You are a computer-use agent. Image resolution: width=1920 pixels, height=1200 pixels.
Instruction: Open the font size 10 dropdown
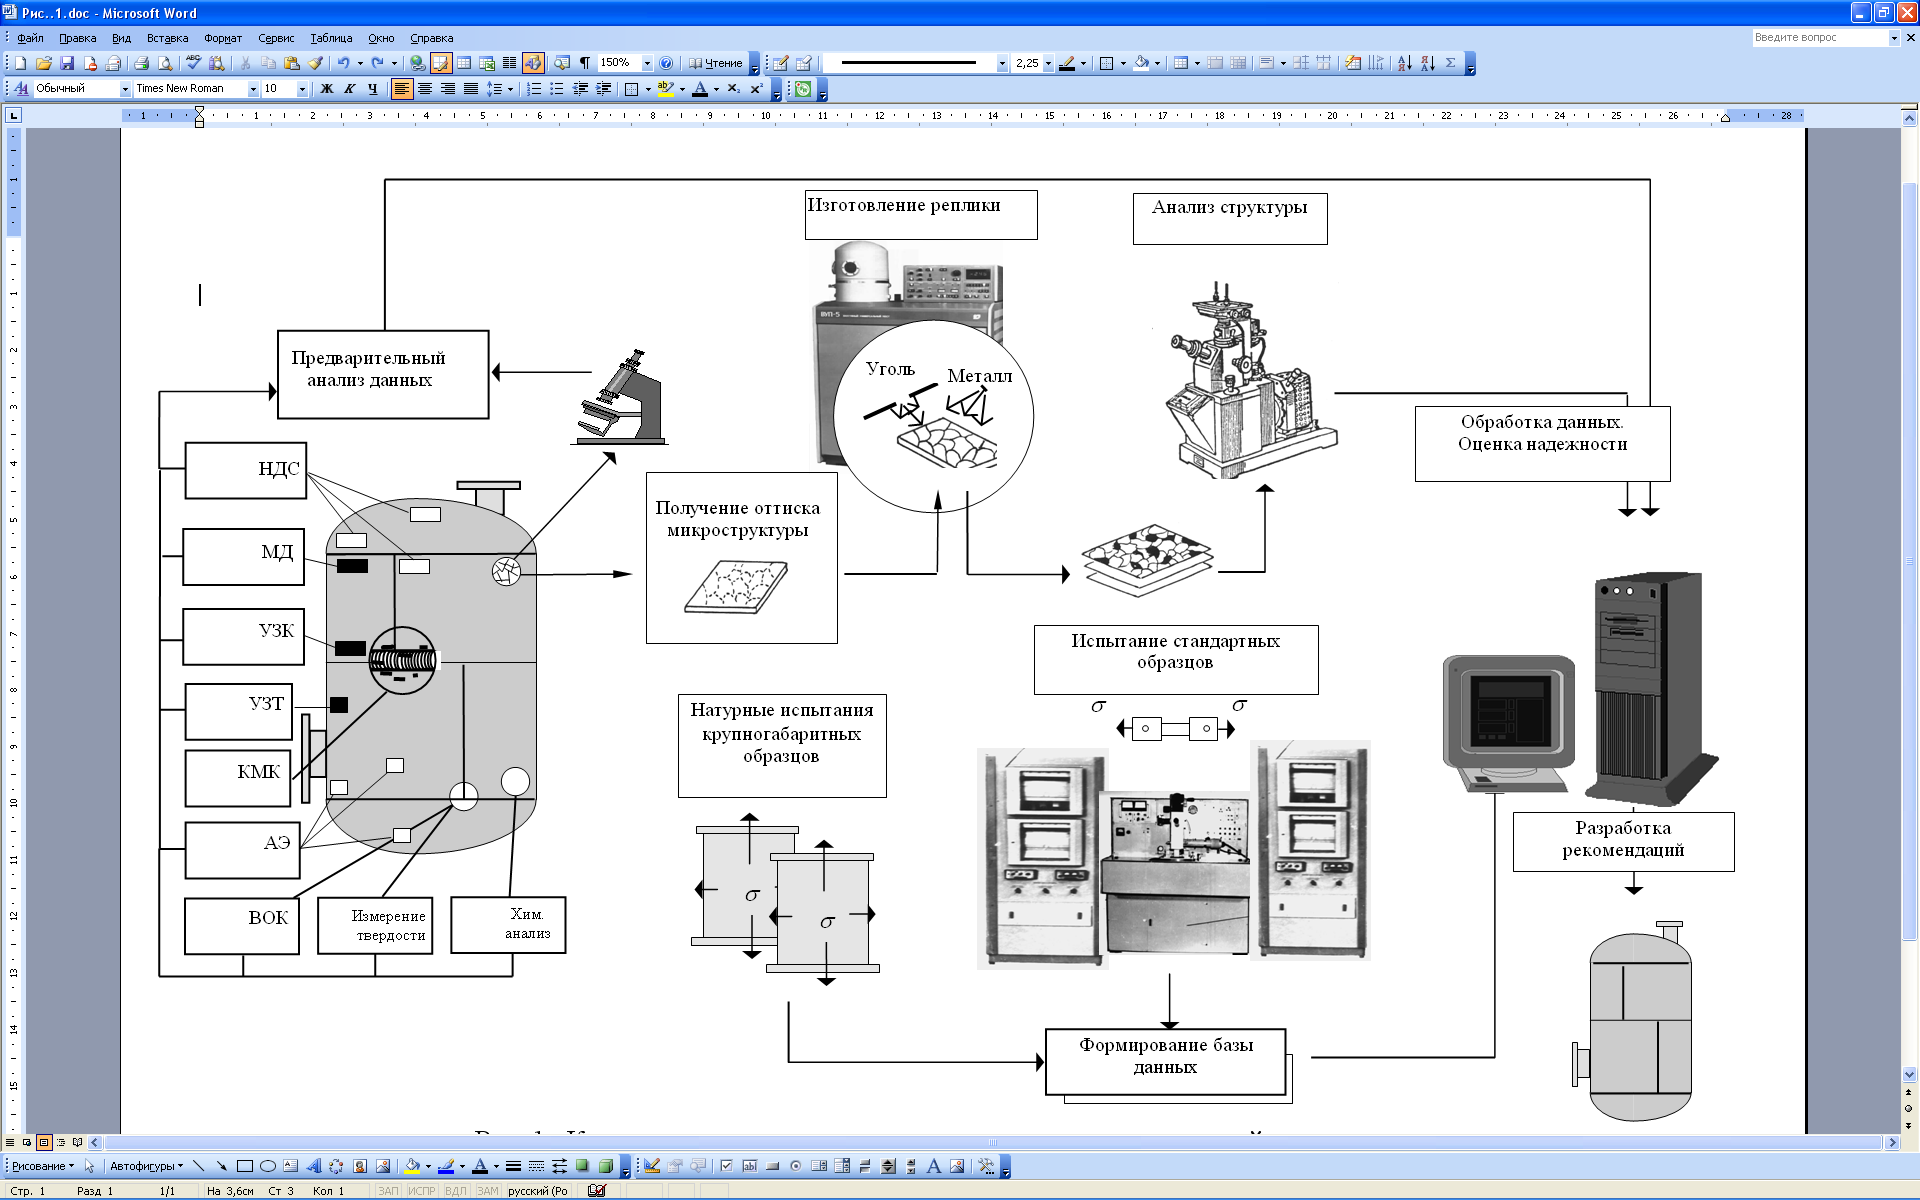click(x=302, y=89)
